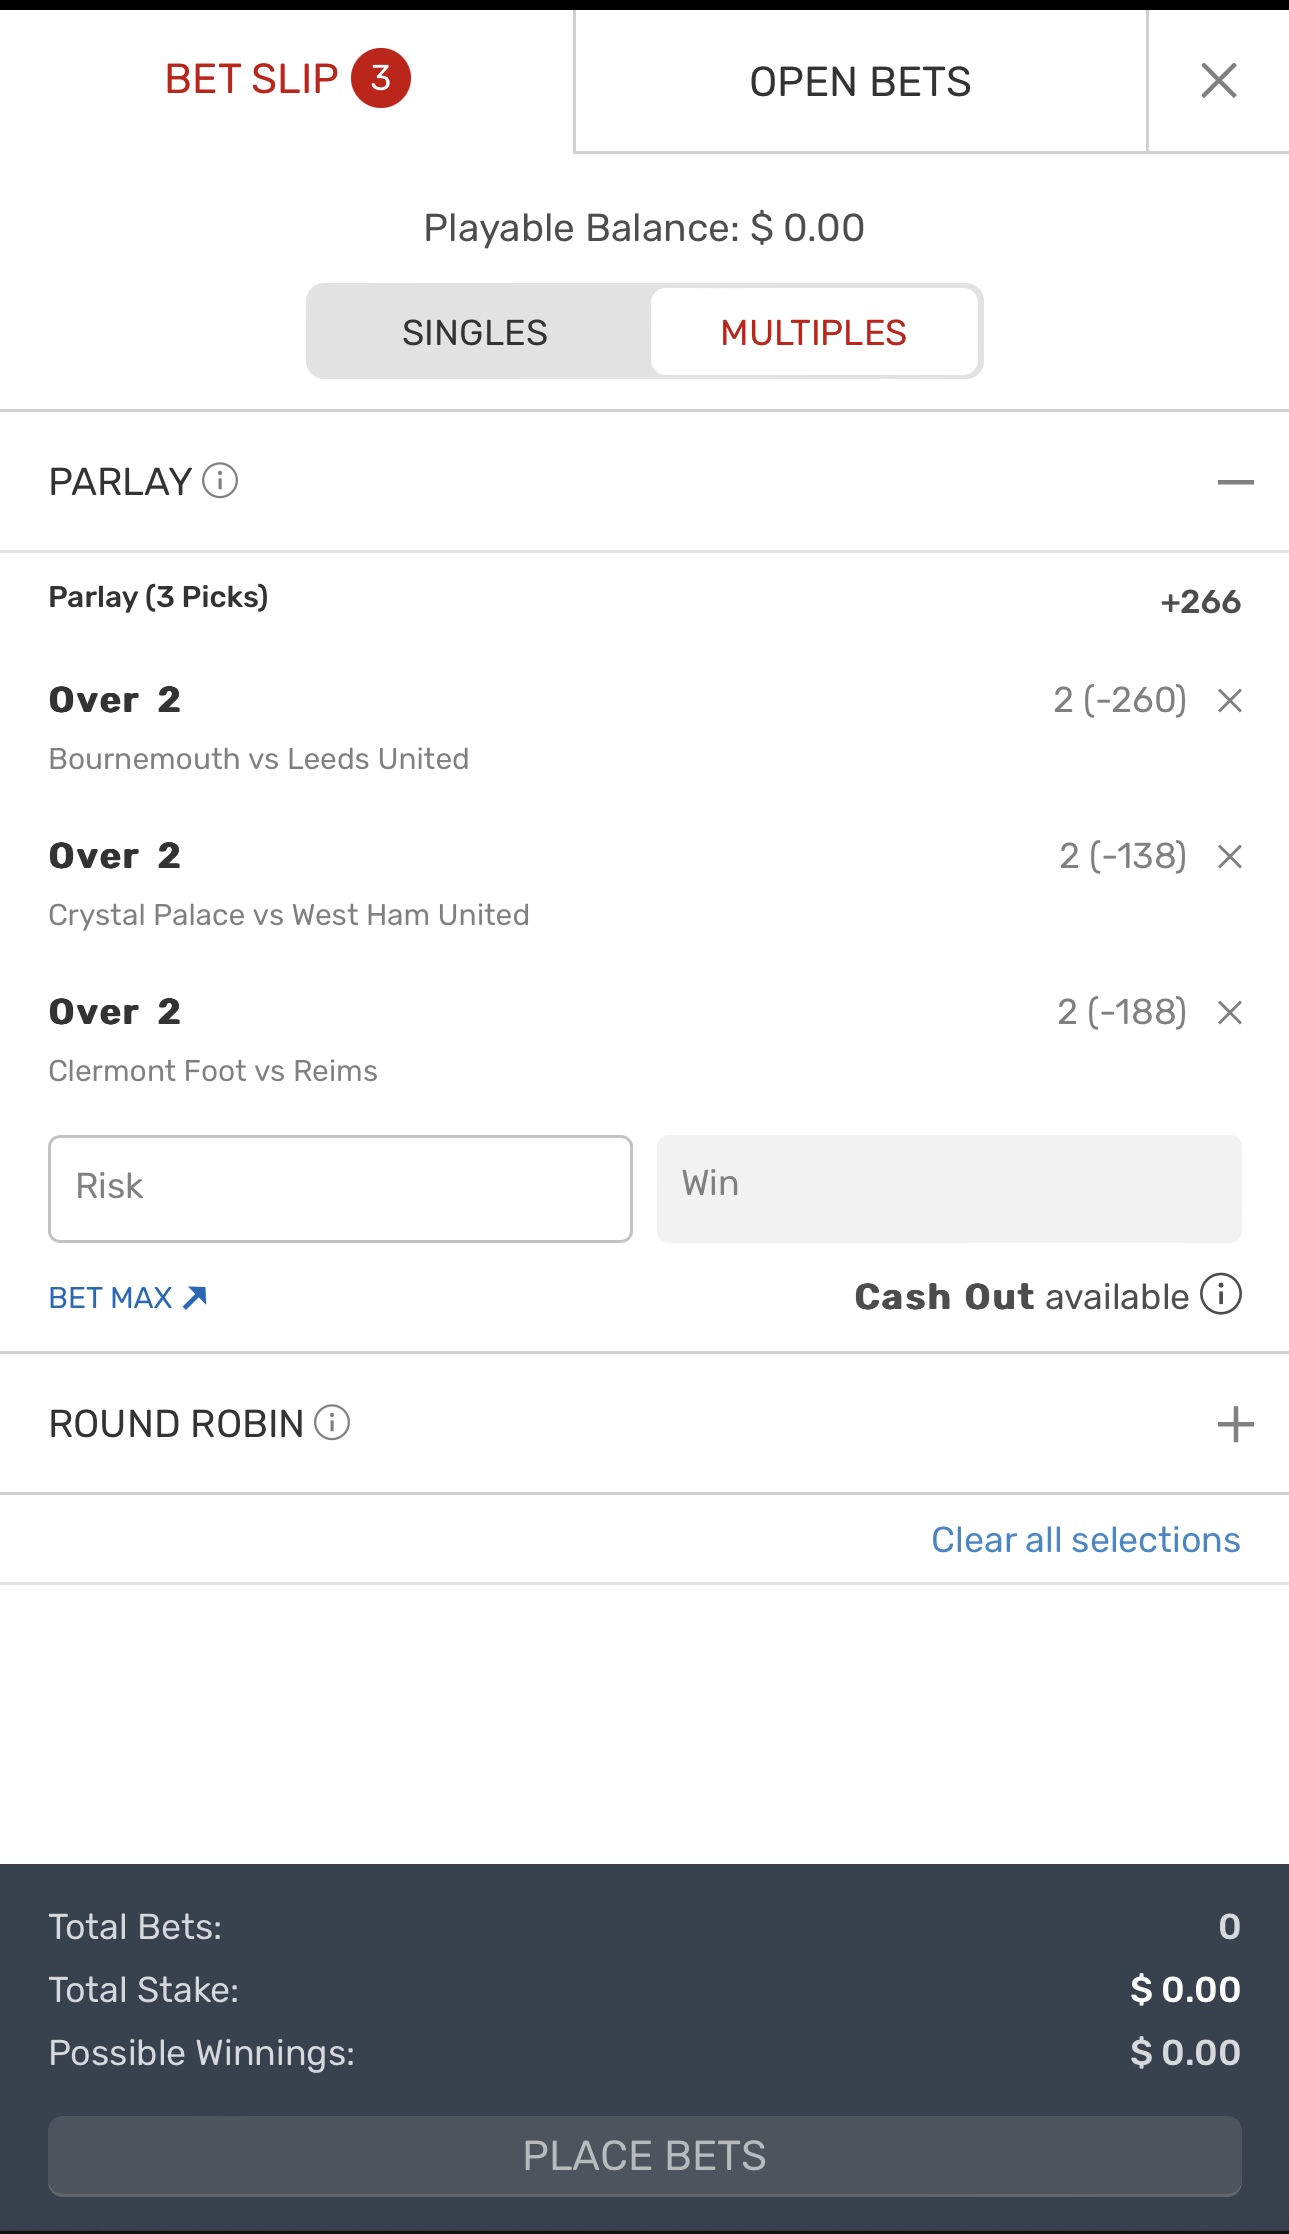Switch to the Open Bets tab
1289x2234 pixels.
point(860,82)
